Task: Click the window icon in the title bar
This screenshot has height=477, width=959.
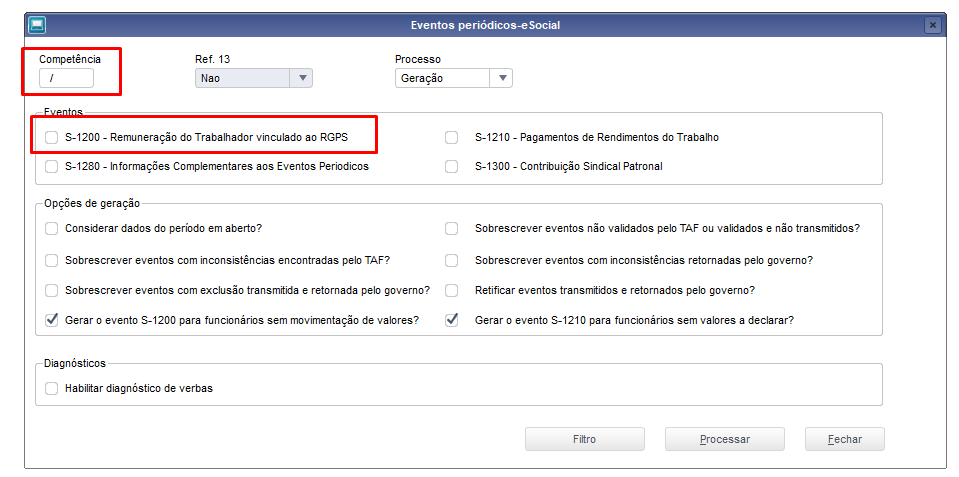Action: (x=37, y=25)
